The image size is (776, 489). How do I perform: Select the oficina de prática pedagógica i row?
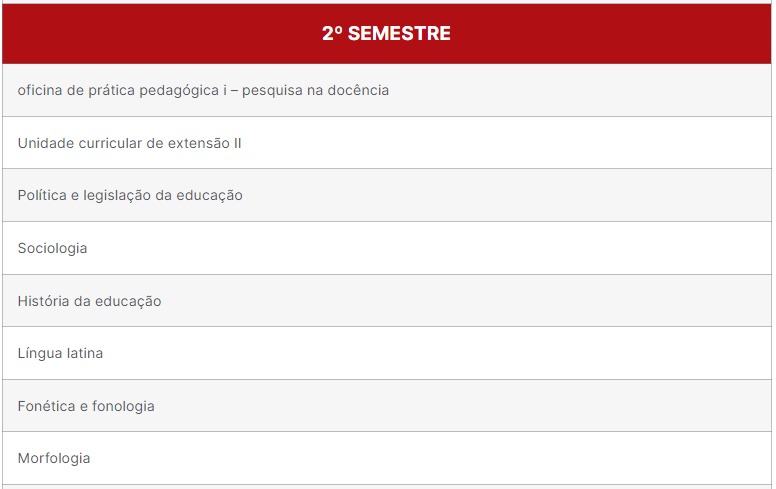[387, 90]
